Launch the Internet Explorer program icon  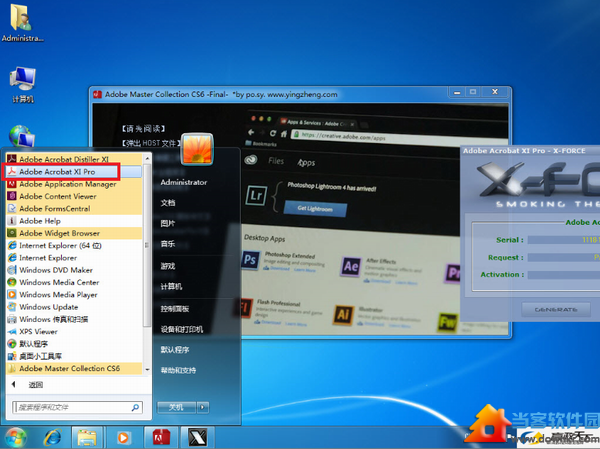12,257
